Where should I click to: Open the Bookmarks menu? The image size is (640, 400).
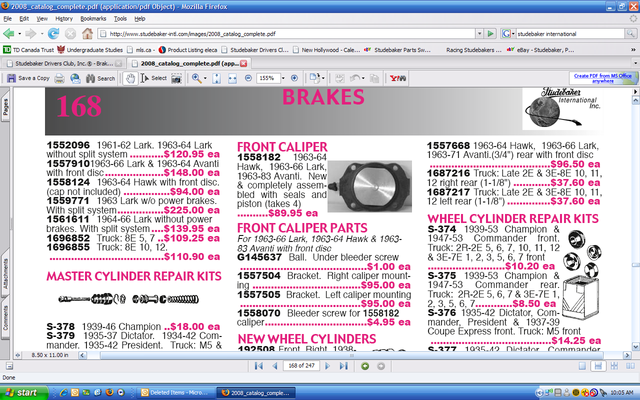pyautogui.click(x=93, y=19)
